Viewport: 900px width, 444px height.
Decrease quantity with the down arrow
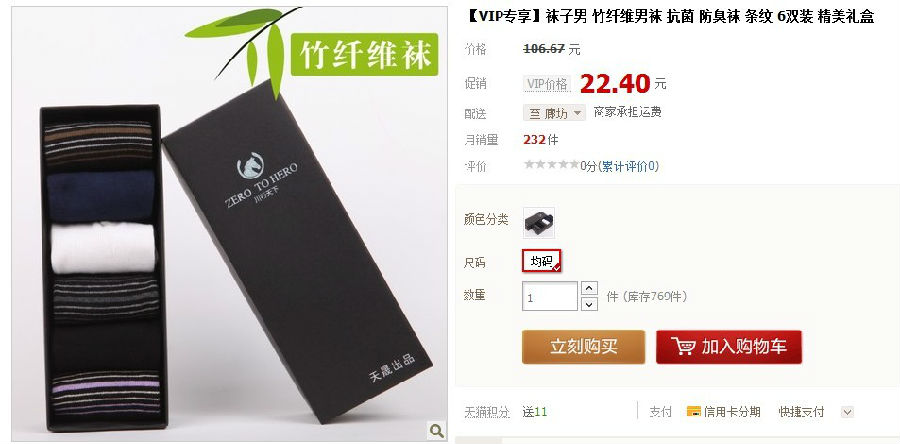[x=589, y=304]
